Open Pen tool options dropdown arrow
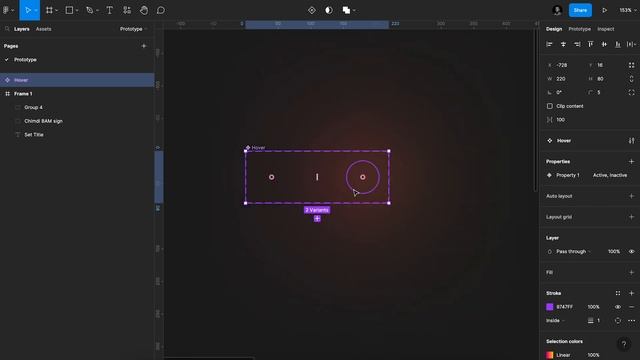Viewport: 640px width, 360px height. click(x=97, y=11)
